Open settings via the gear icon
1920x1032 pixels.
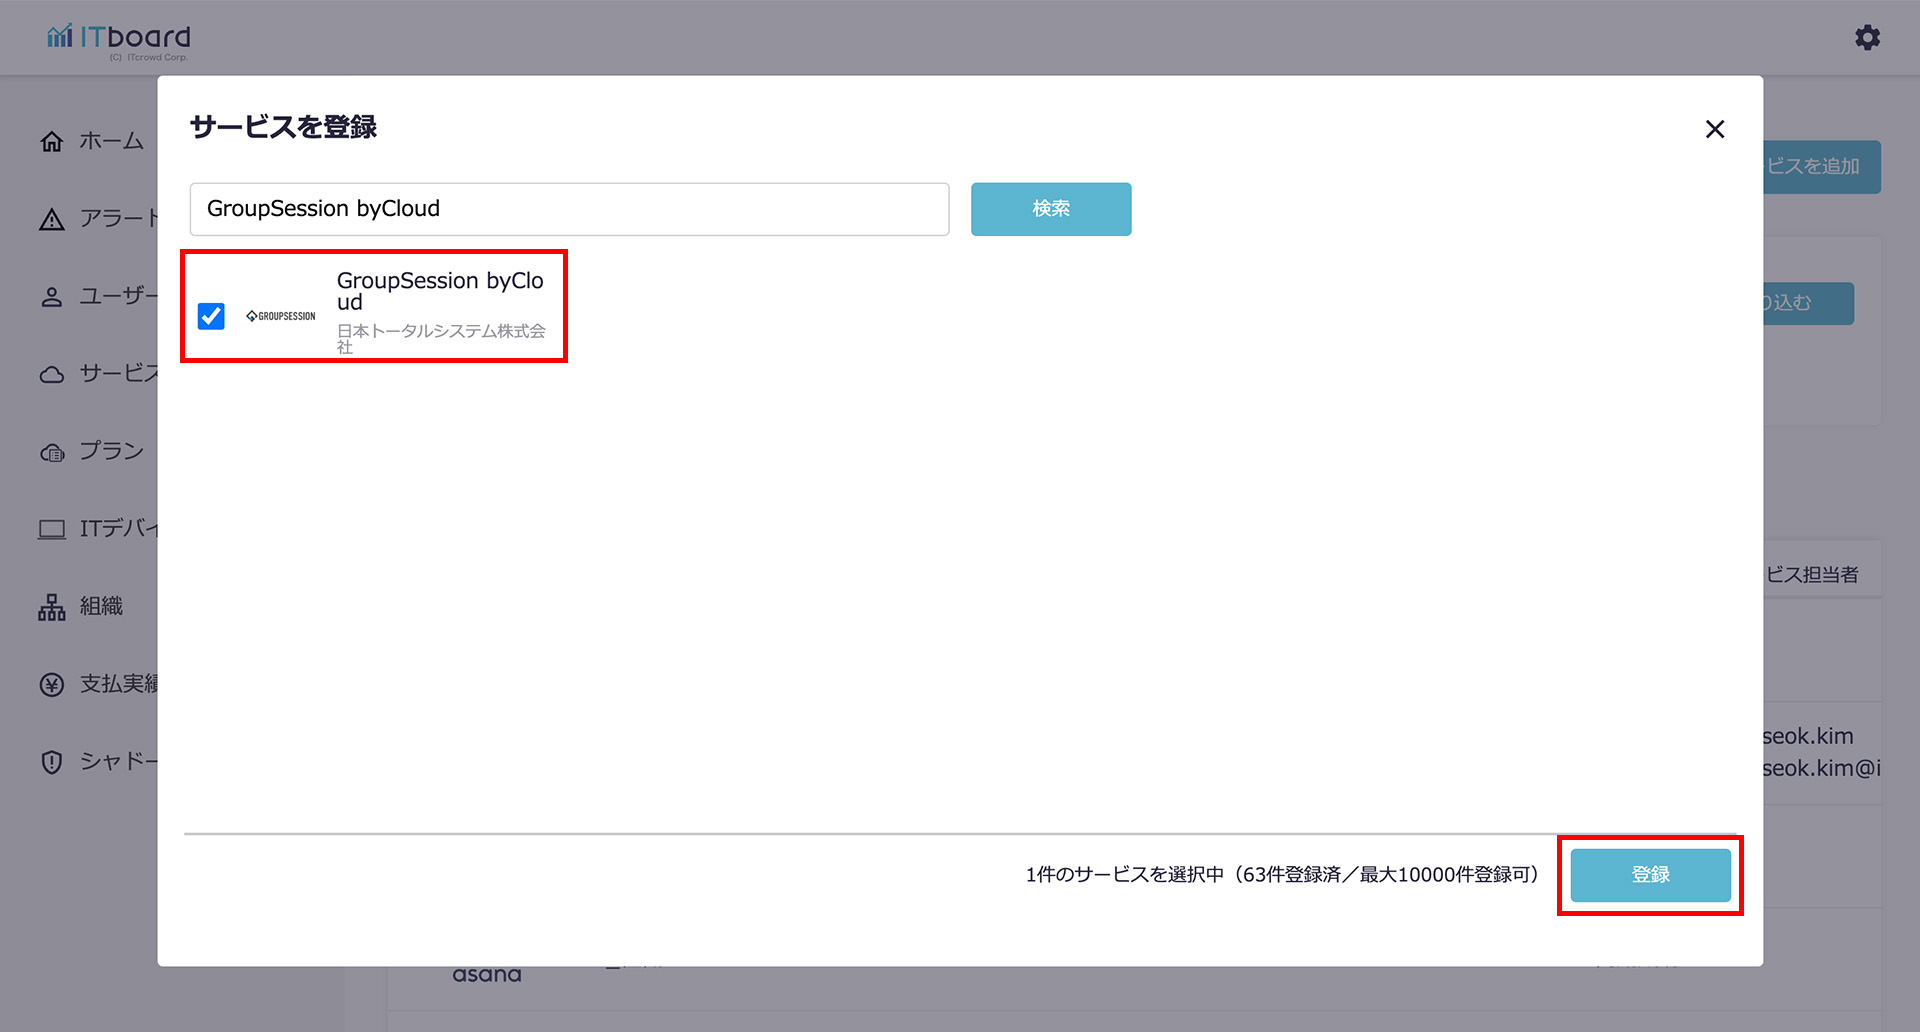point(1867,38)
